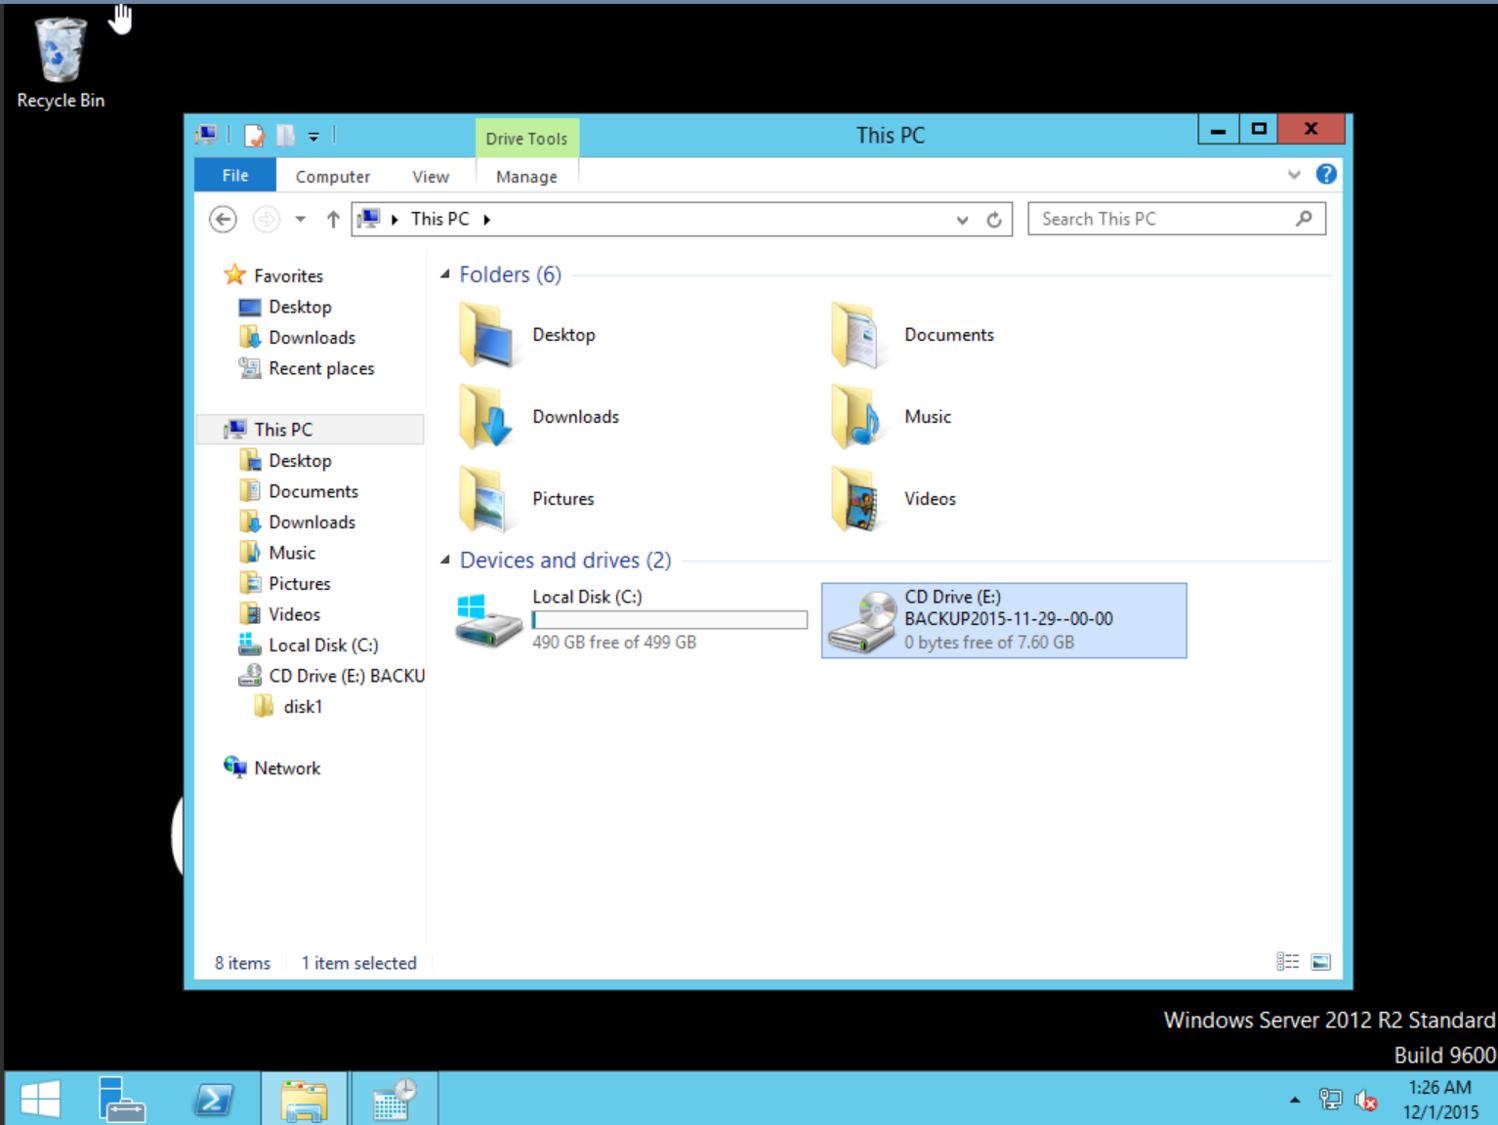The image size is (1498, 1125).
Task: Switch to large icons view in status bar
Action: click(x=1321, y=962)
